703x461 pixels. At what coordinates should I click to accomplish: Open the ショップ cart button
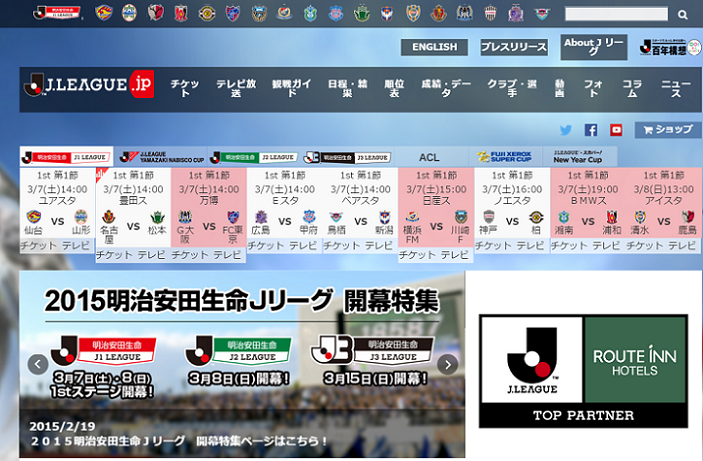click(668, 130)
